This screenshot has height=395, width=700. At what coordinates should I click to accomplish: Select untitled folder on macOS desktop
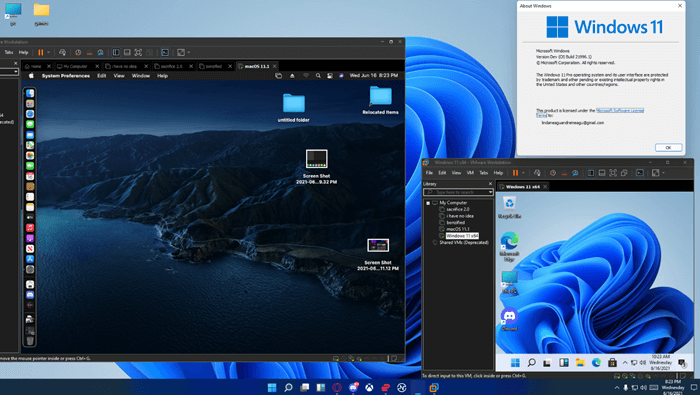[294, 108]
